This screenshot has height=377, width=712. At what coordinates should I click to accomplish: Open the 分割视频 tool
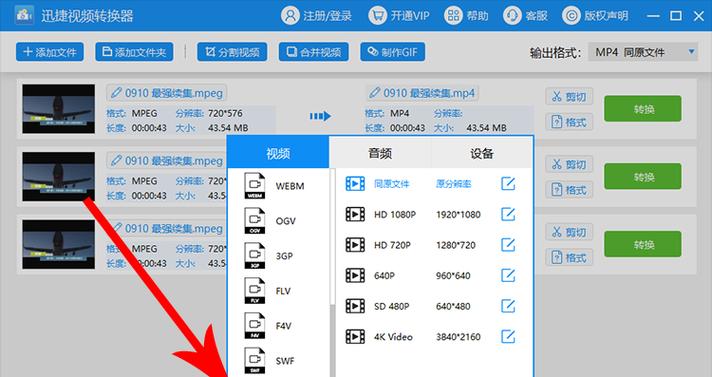tap(232, 52)
